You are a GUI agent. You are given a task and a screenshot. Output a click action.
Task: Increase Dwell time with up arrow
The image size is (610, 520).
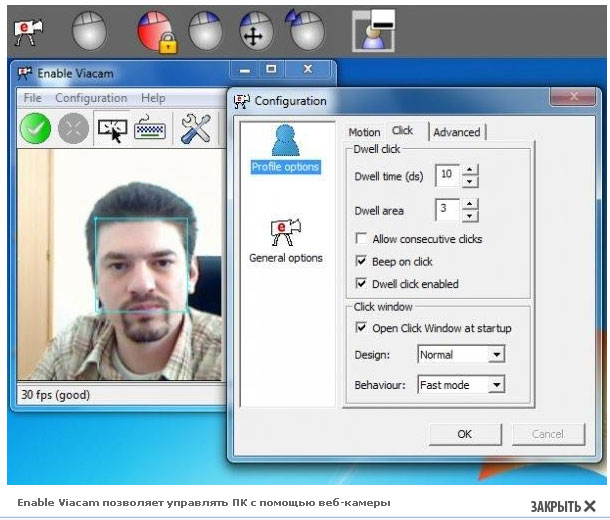[x=470, y=171]
